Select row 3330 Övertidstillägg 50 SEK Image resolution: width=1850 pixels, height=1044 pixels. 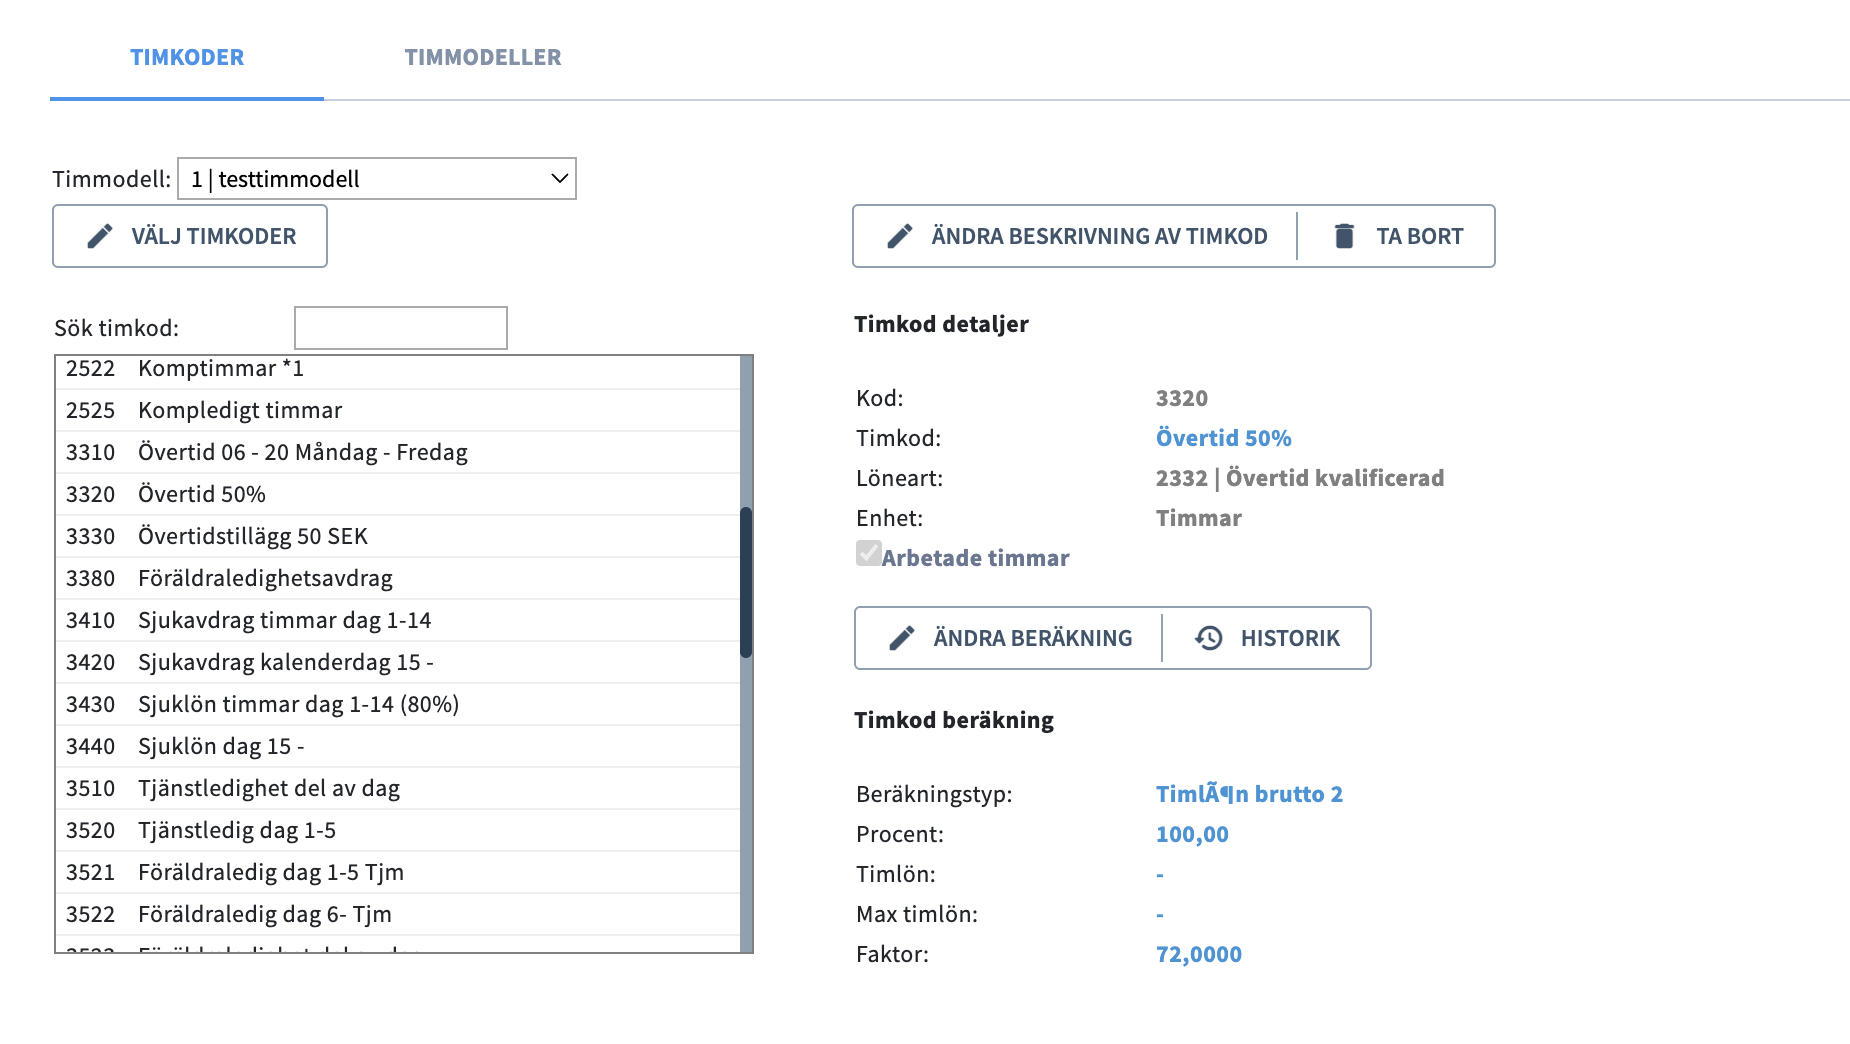pos(398,536)
